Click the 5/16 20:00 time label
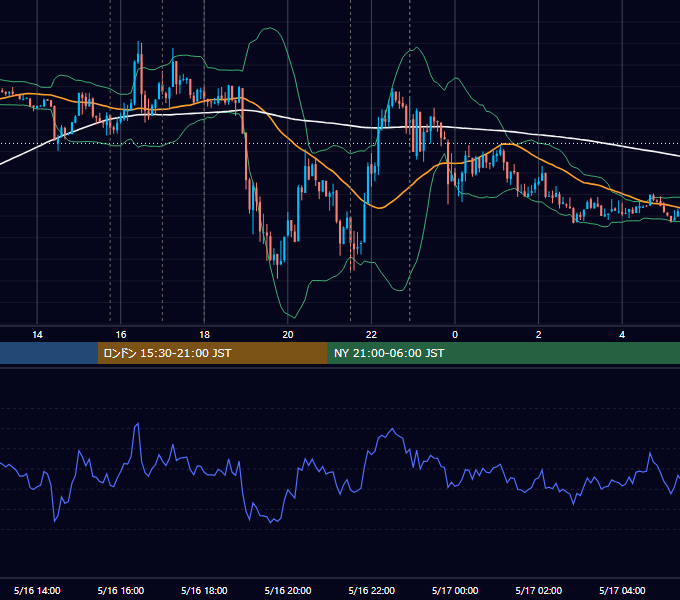 pyautogui.click(x=288, y=590)
